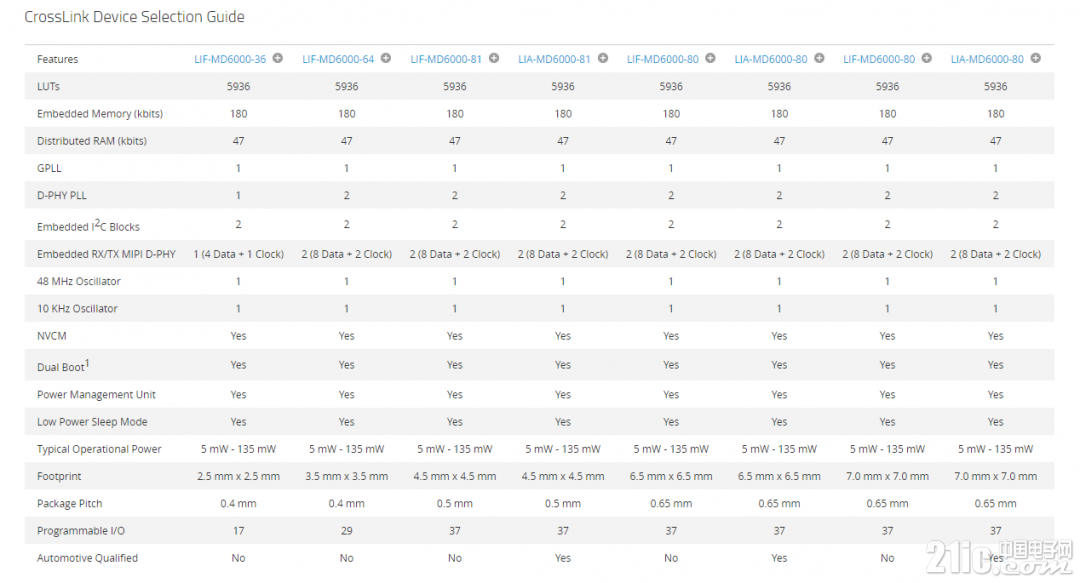Open the LIF-MD6000-36 device link
The image size is (1080, 583).
coord(230,59)
